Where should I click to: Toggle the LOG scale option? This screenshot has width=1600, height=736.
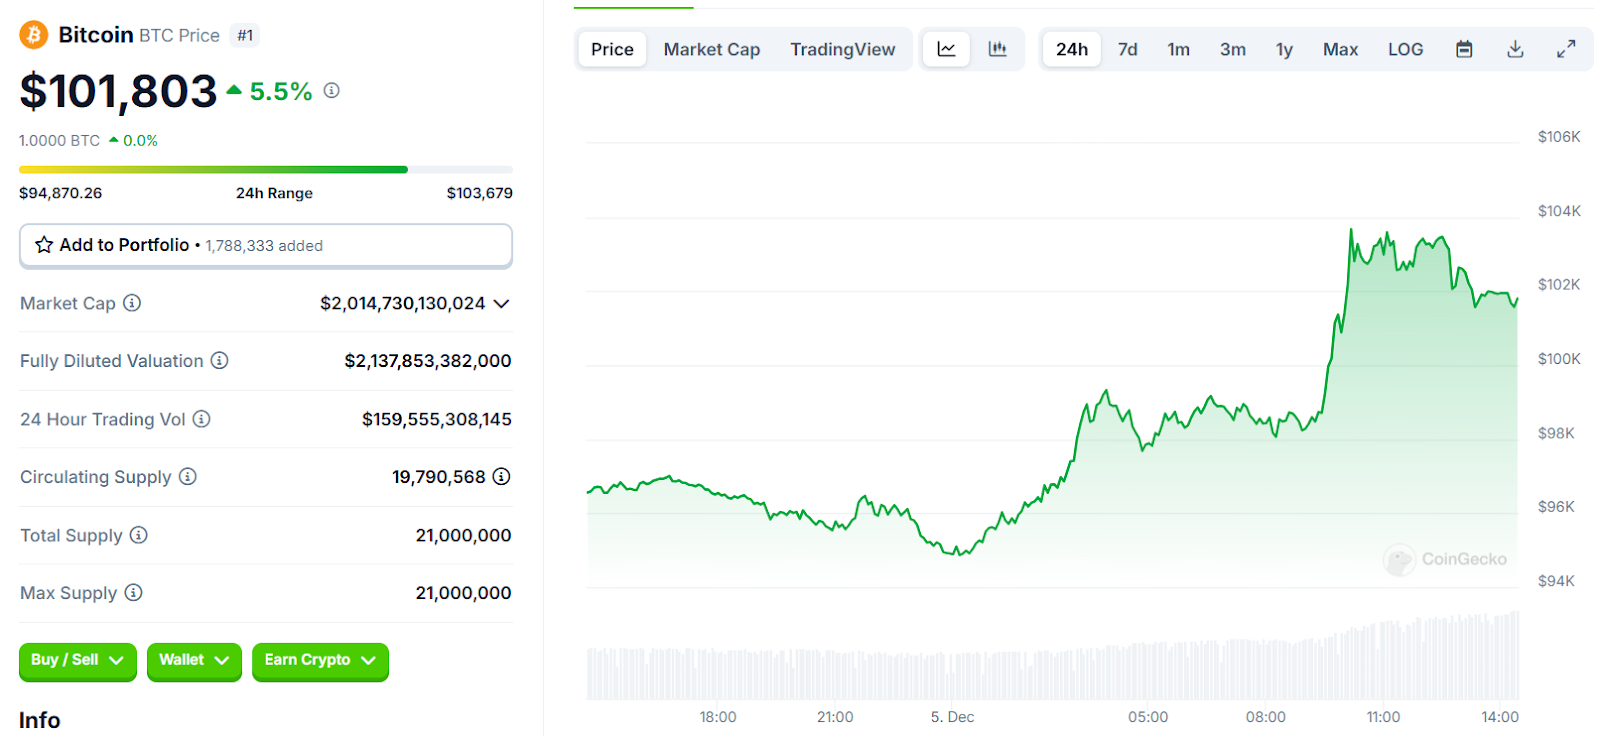pyautogui.click(x=1406, y=49)
